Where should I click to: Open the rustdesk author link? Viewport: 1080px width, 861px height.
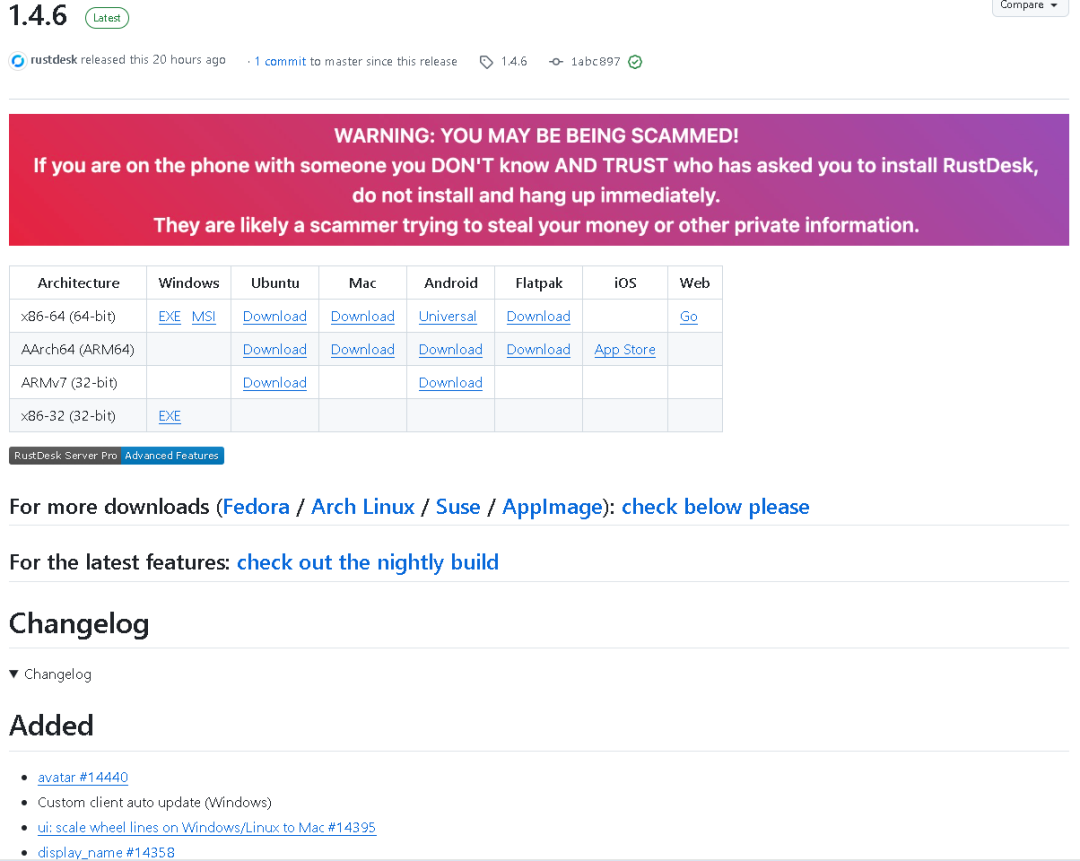tap(54, 60)
